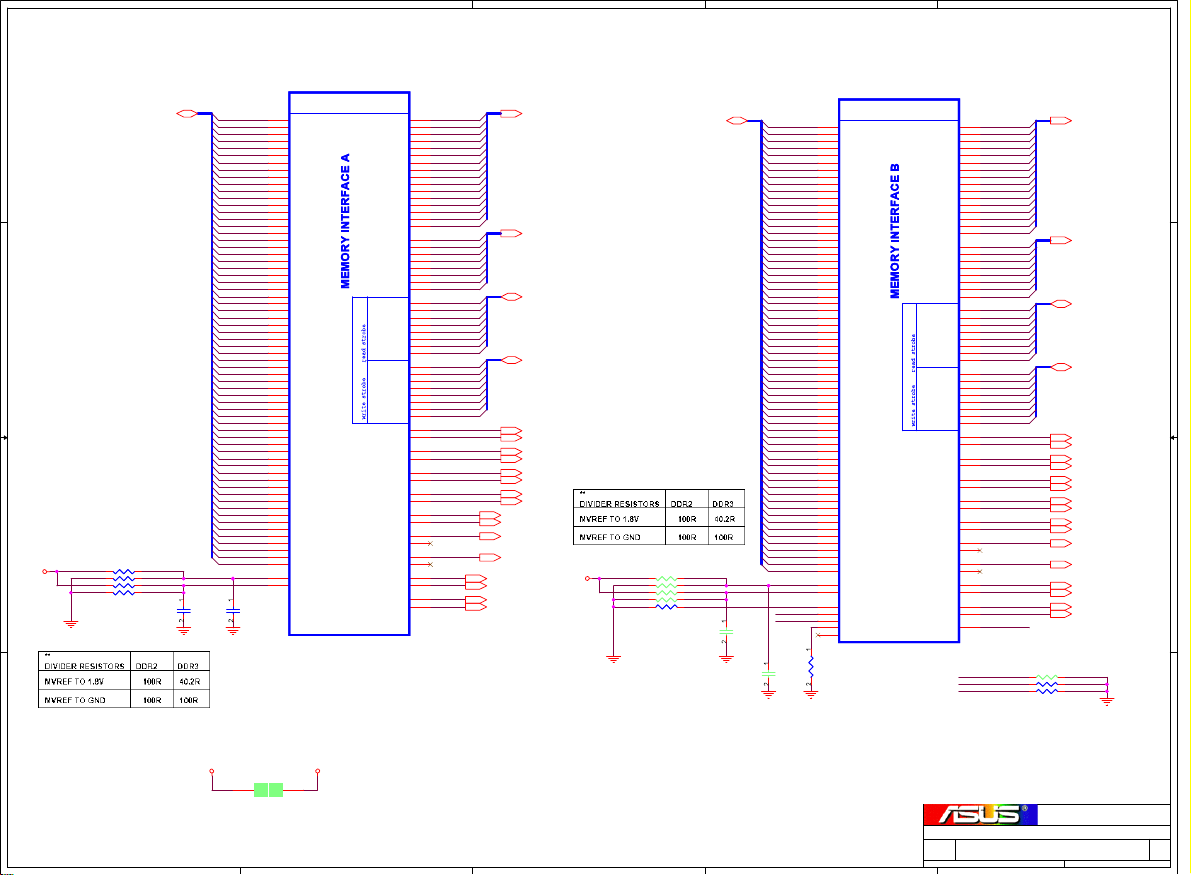Screen dimensions: 1191x875
Task: Select the bus port left of Interface B
Action: tap(736, 121)
